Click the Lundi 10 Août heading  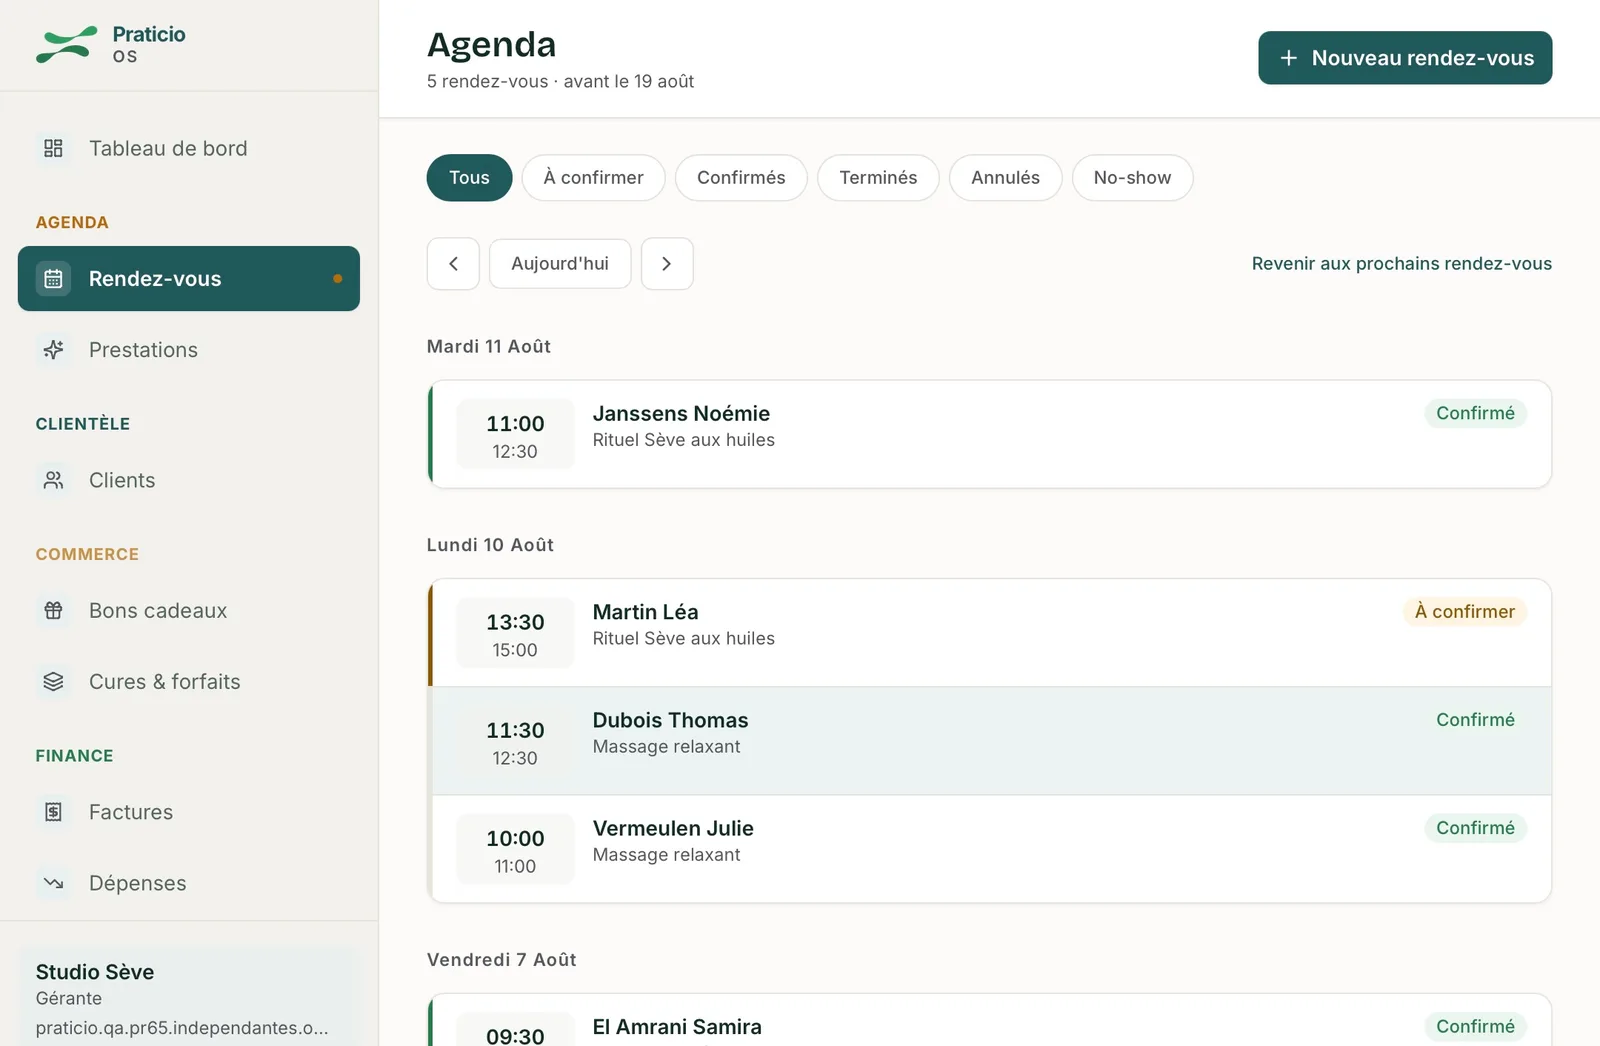coord(490,545)
